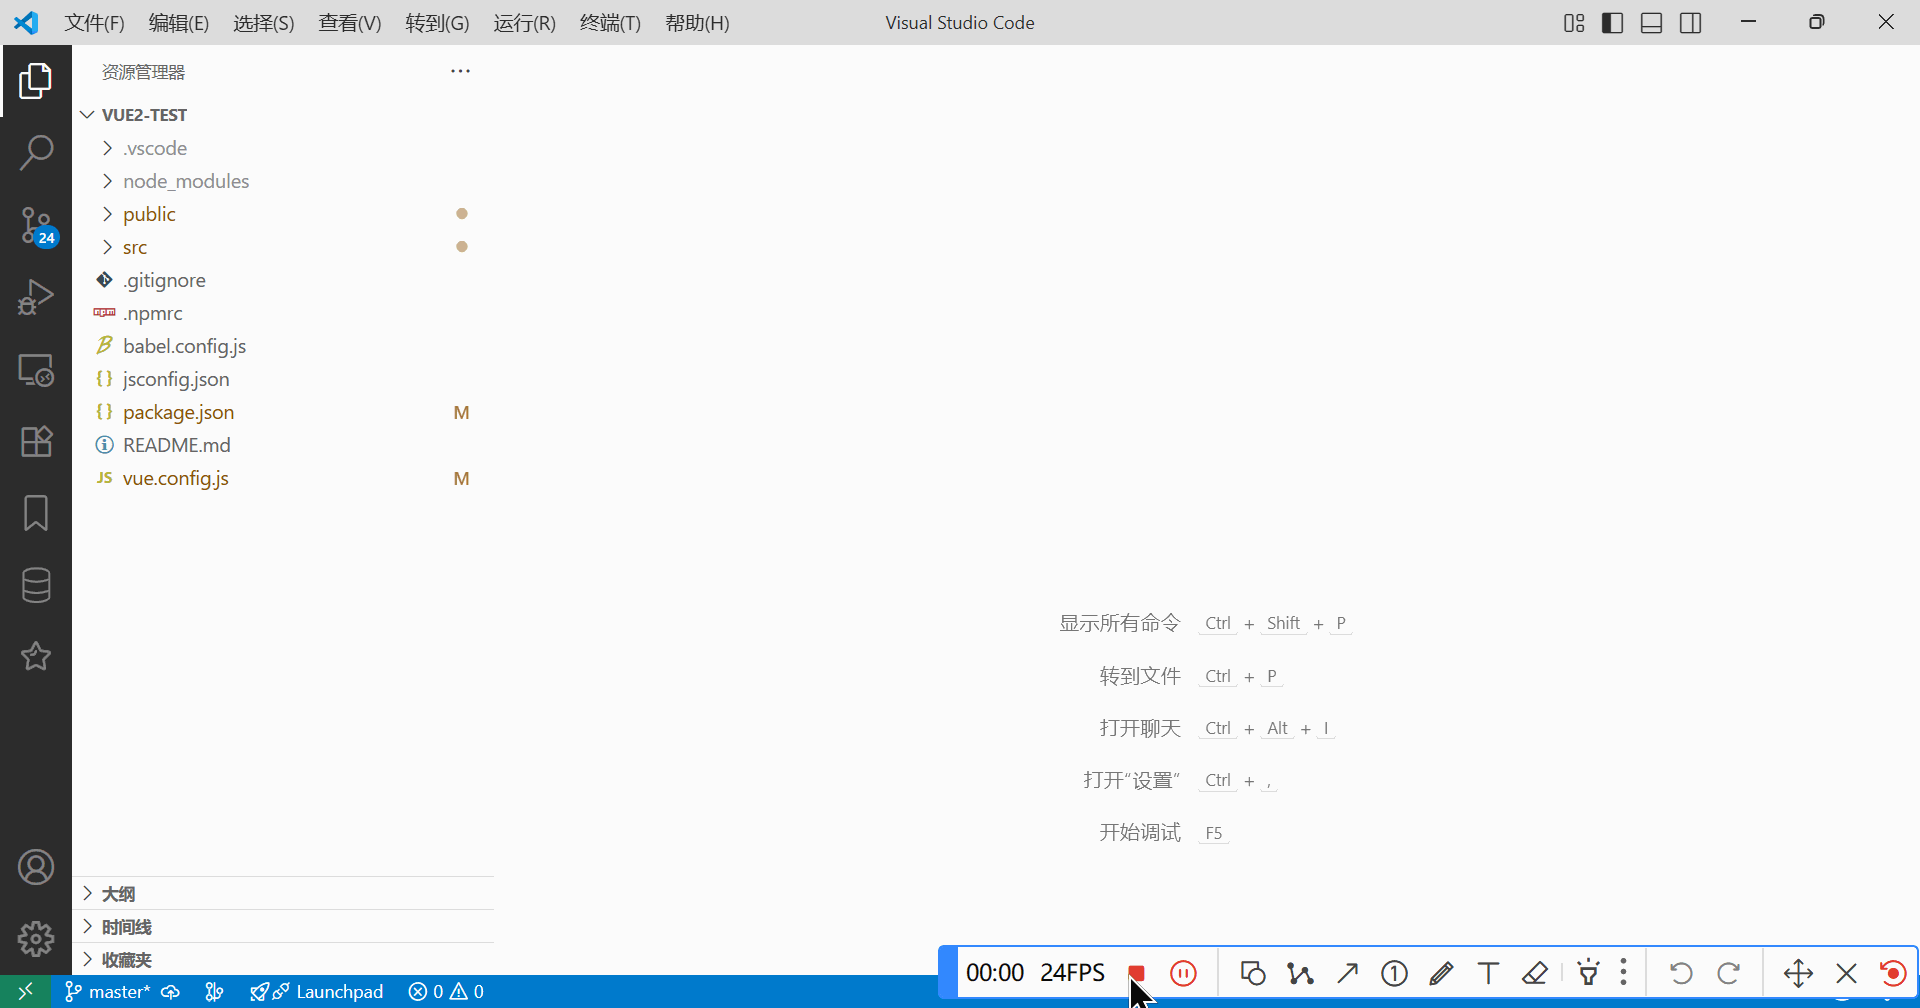
Task: Select the shapes drawing tool
Action: tap(1253, 973)
